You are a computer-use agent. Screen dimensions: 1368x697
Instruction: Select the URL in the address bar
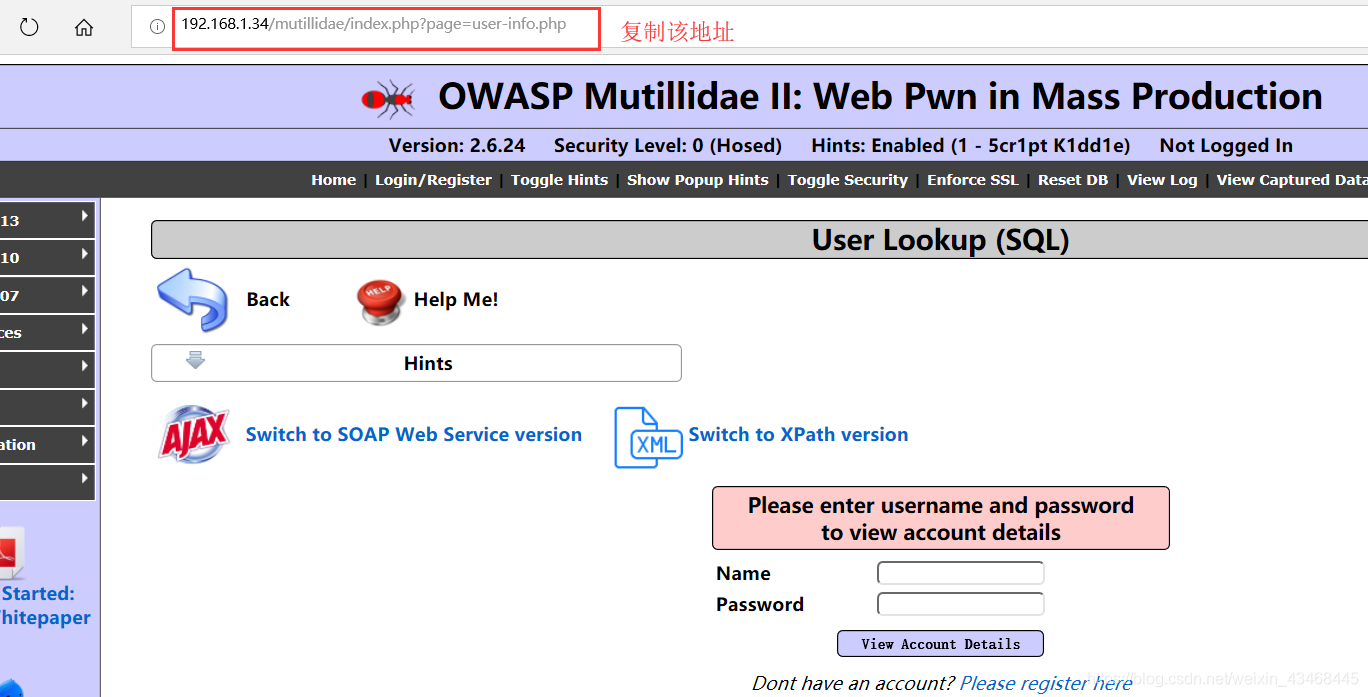[374, 24]
